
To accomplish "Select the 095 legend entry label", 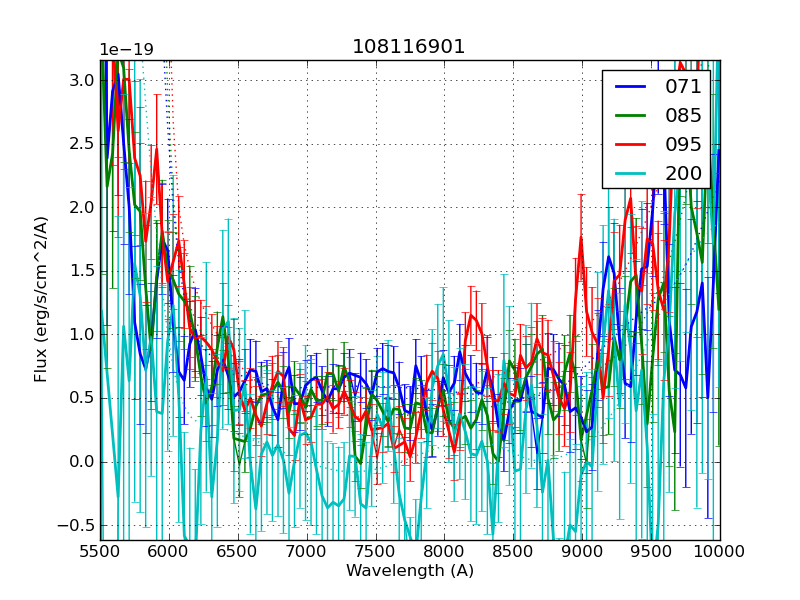I will [684, 144].
